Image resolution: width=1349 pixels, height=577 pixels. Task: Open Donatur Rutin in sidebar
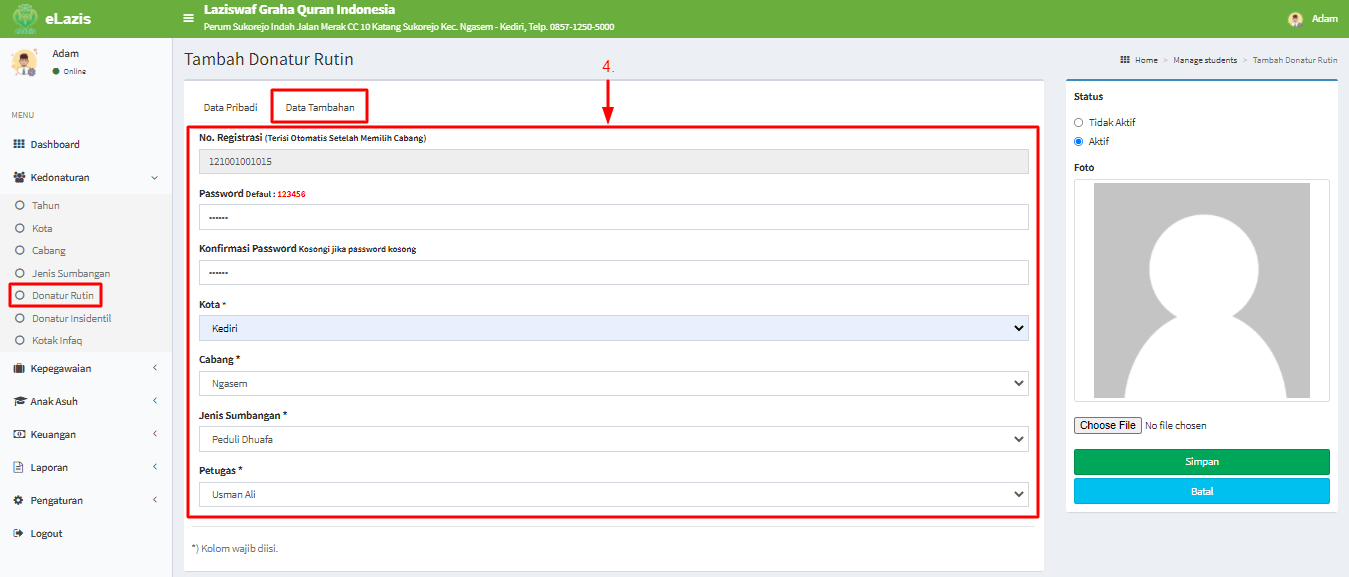(x=63, y=296)
